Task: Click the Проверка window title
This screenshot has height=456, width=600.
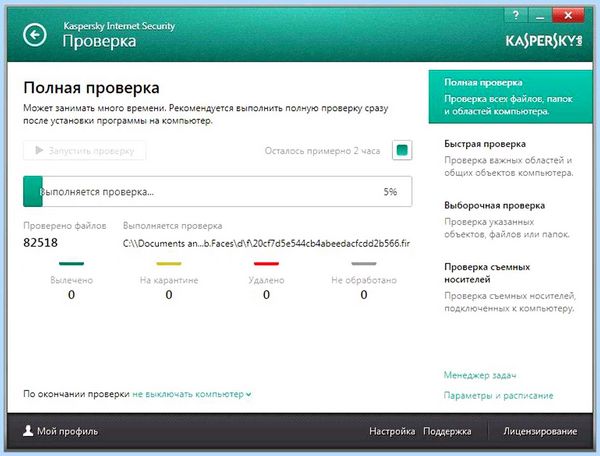Action: [x=99, y=42]
